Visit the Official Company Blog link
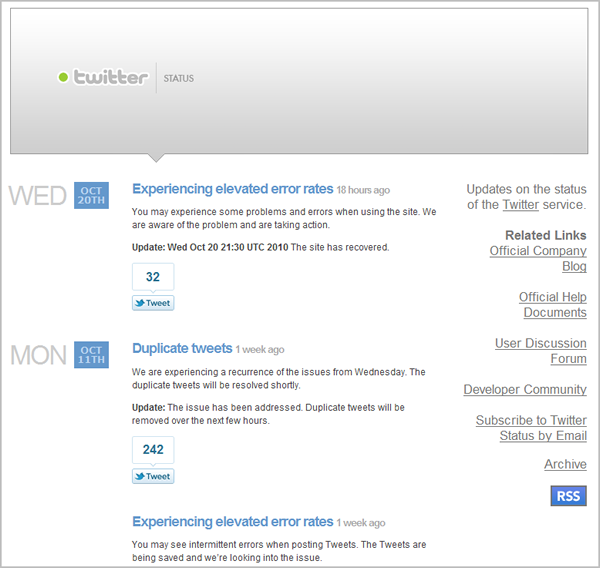This screenshot has width=600, height=568. (538, 258)
